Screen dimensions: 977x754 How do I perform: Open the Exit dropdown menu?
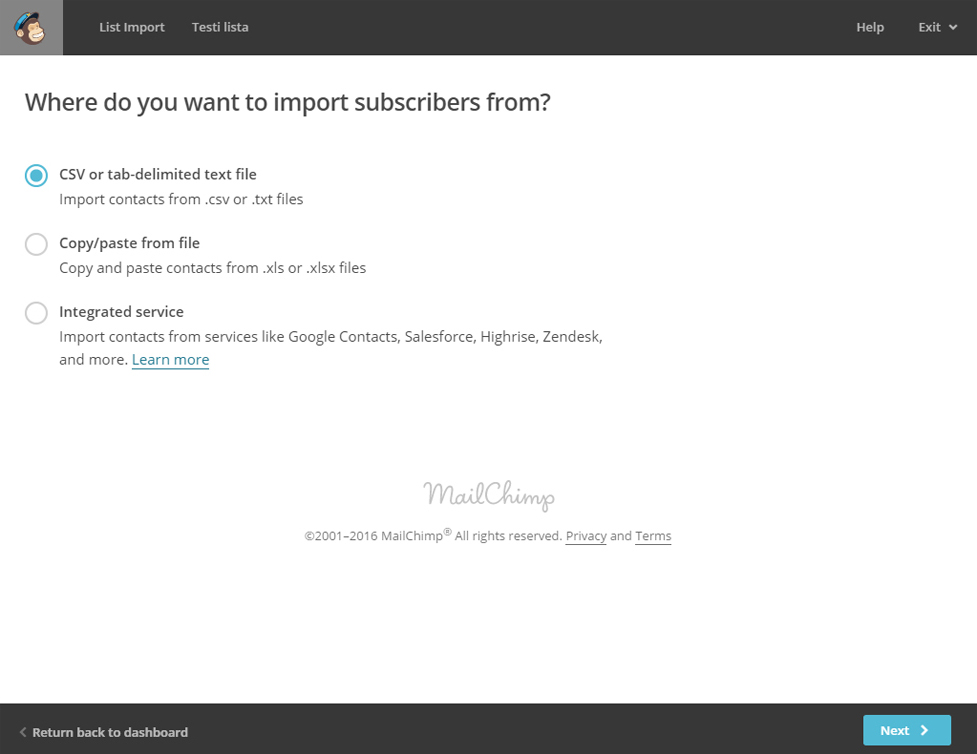(937, 27)
